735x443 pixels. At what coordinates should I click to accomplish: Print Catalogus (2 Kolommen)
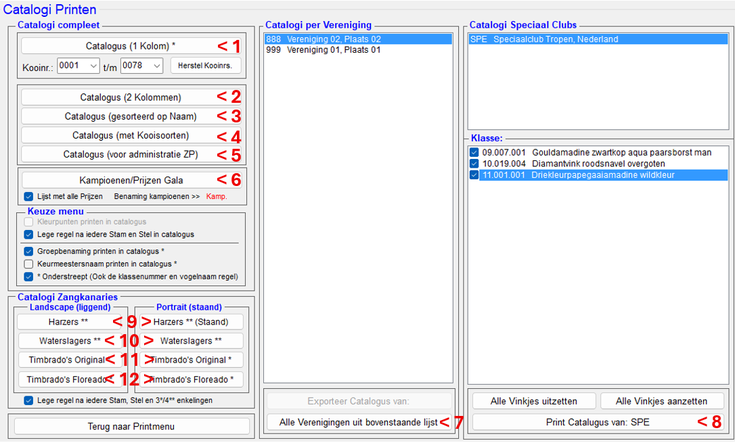click(x=115, y=97)
